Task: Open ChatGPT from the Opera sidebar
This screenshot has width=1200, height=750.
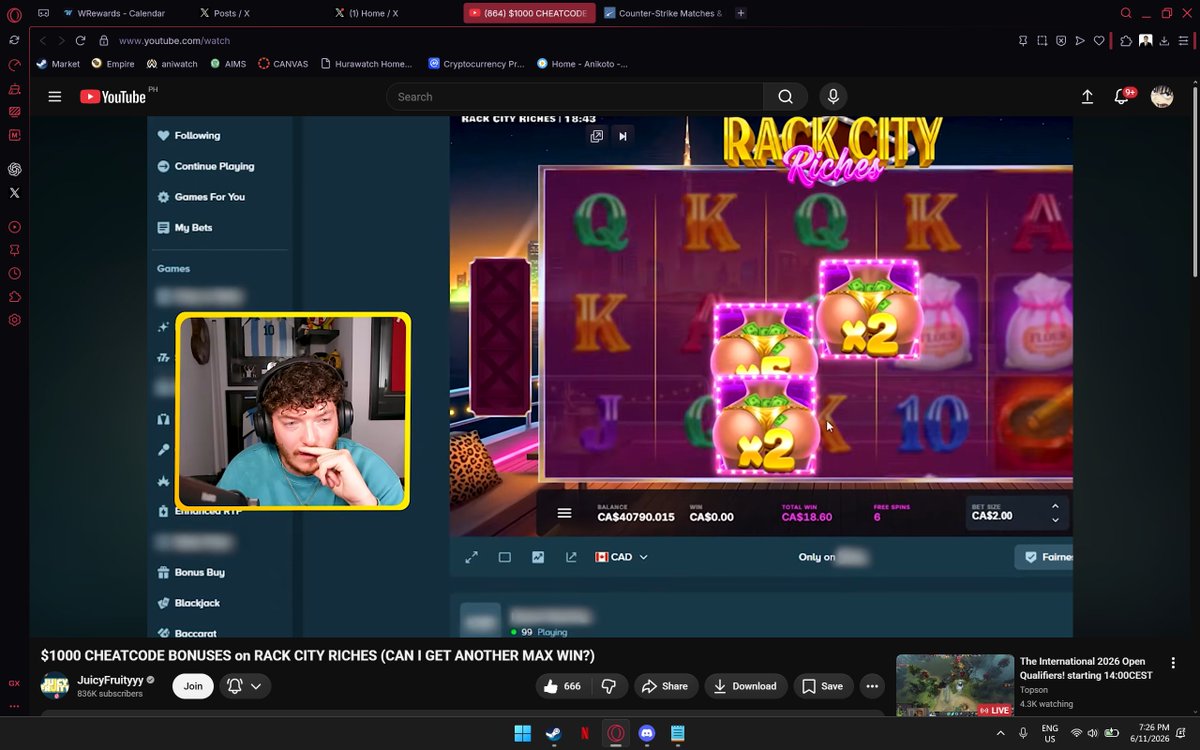Action: (14, 169)
